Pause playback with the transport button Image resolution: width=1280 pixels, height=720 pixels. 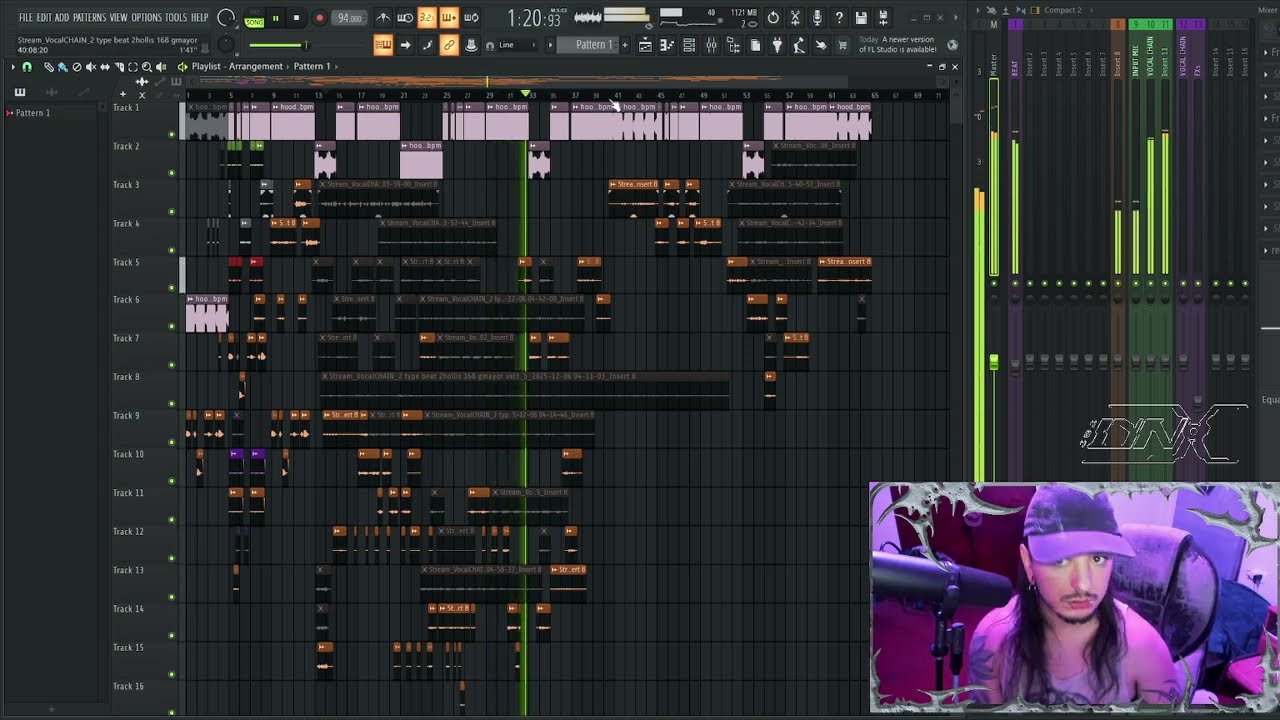click(x=275, y=18)
